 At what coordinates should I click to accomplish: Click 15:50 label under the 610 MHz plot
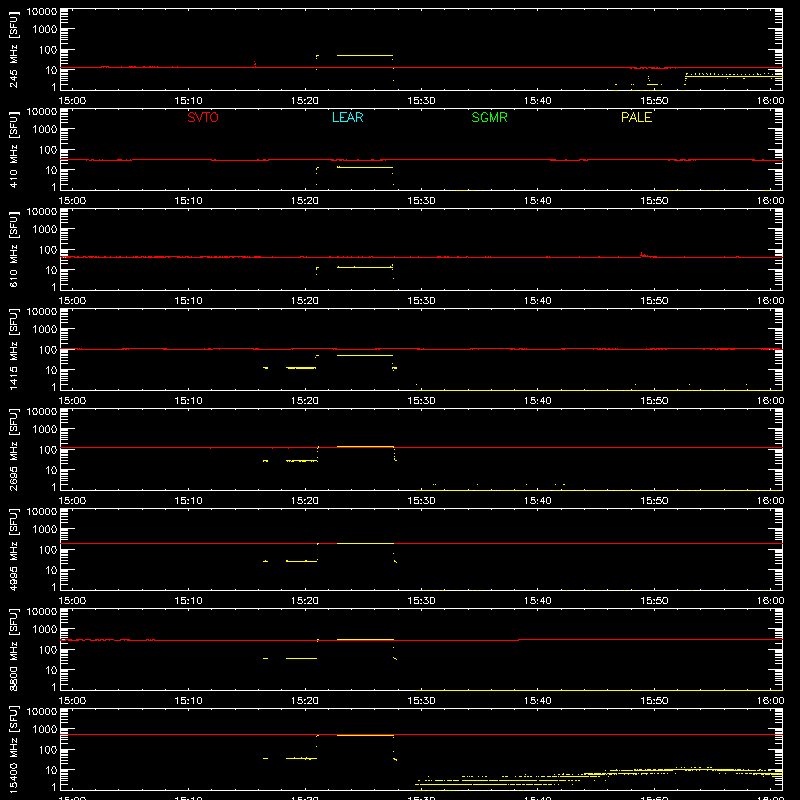coord(654,301)
